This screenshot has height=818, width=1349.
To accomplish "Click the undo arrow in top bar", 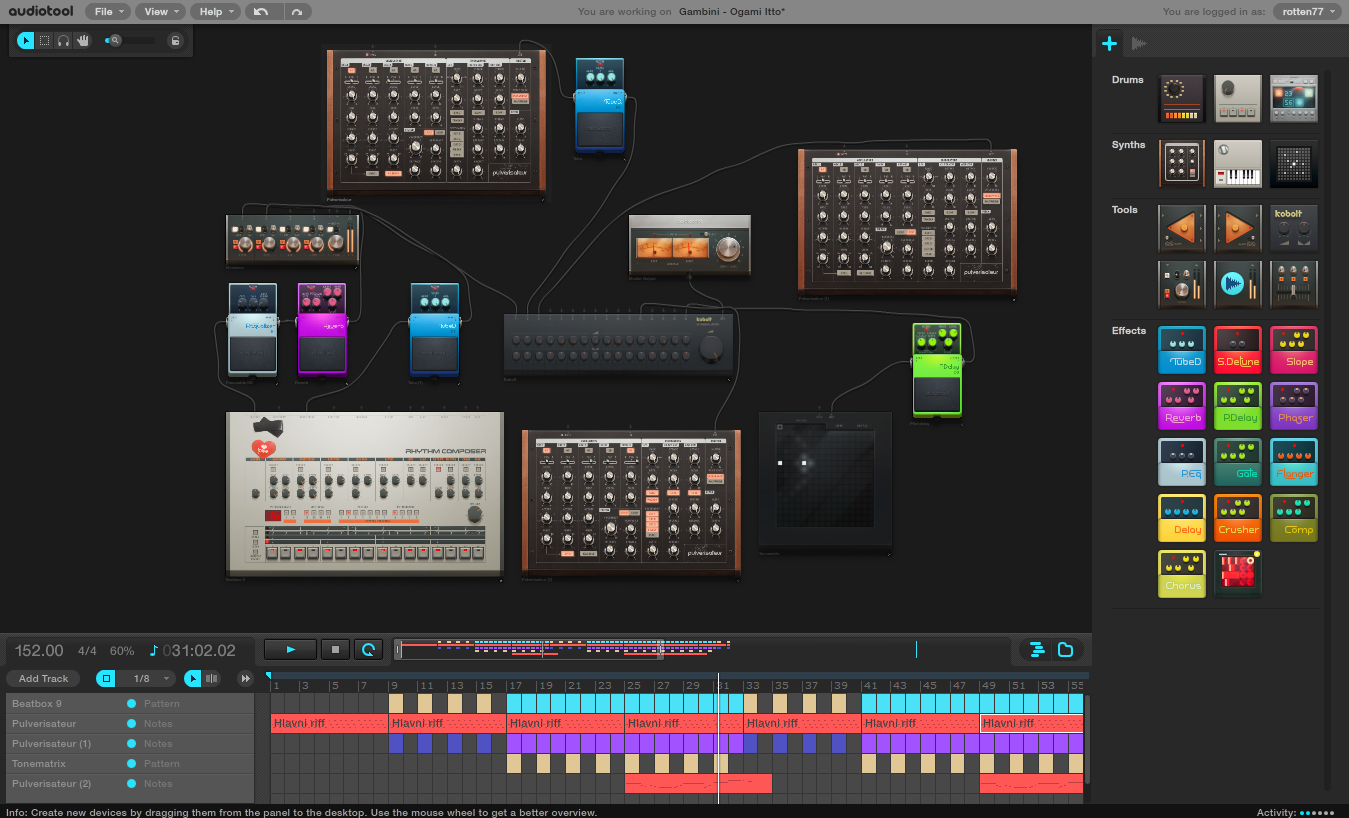I will (262, 12).
